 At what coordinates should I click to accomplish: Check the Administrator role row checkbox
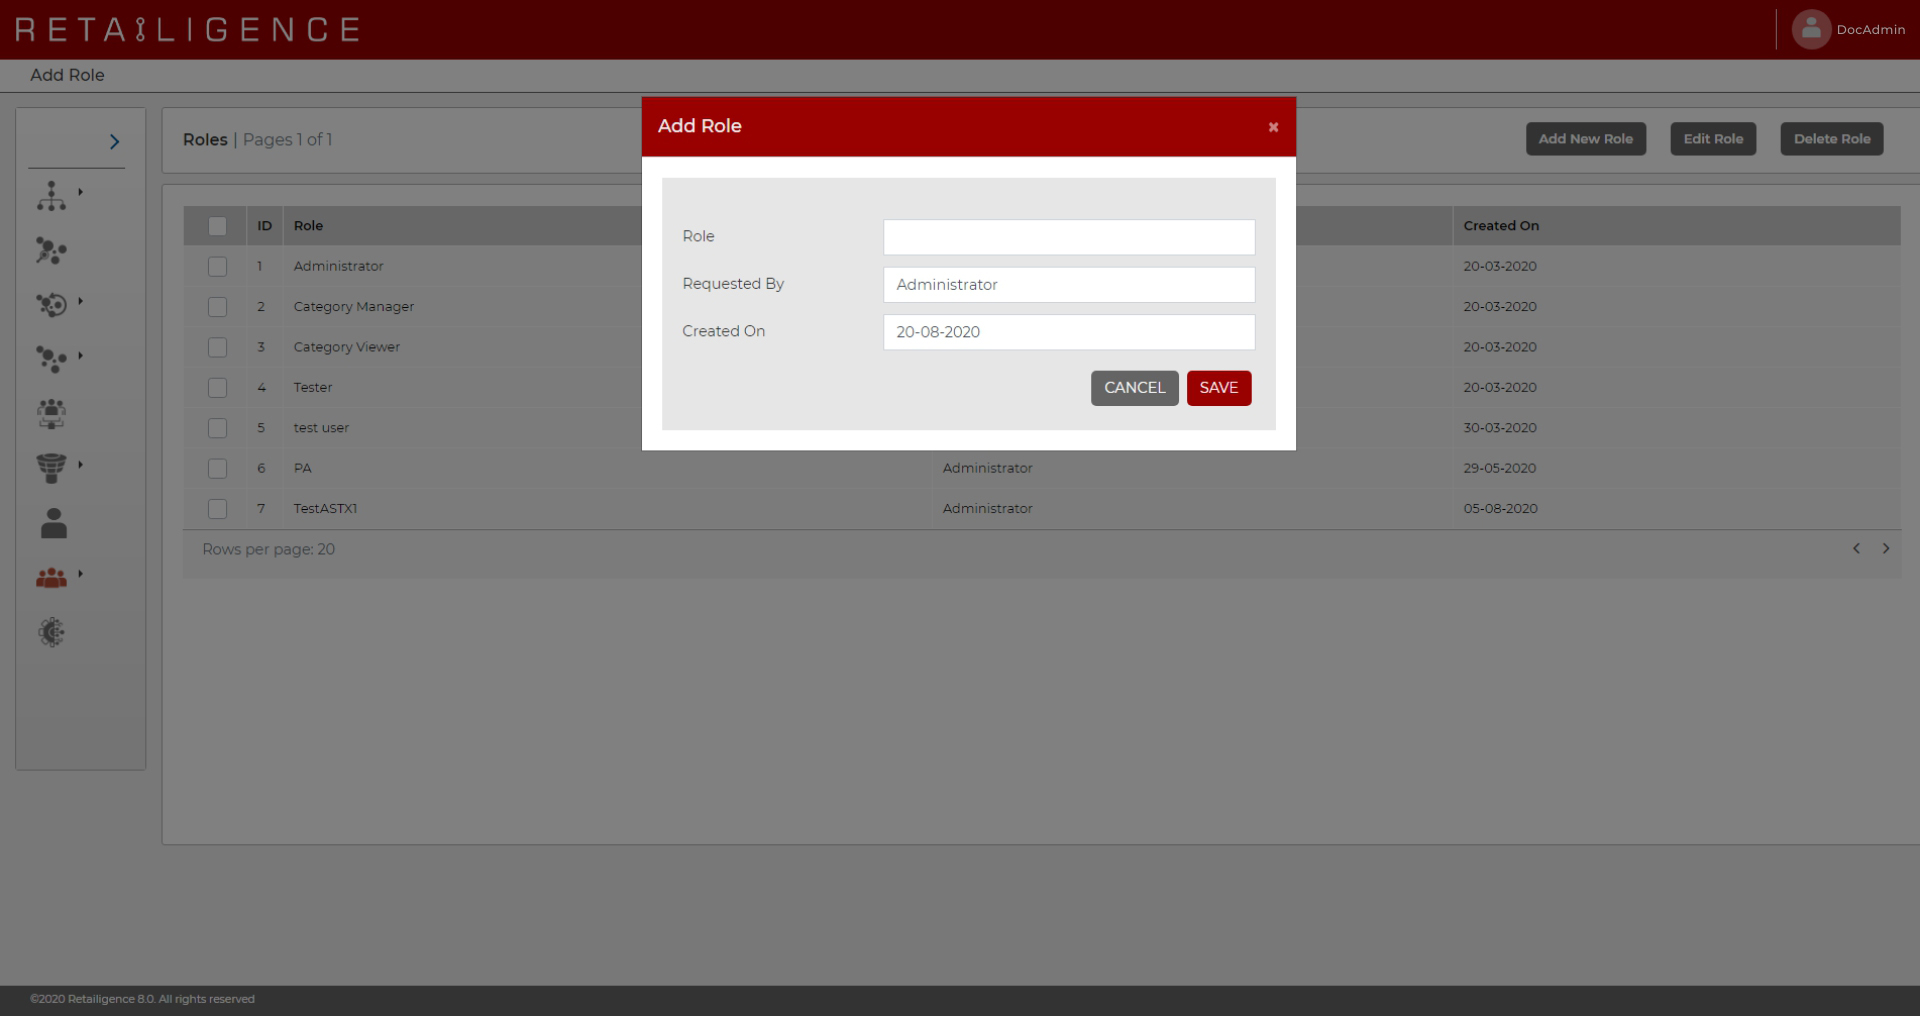(217, 266)
